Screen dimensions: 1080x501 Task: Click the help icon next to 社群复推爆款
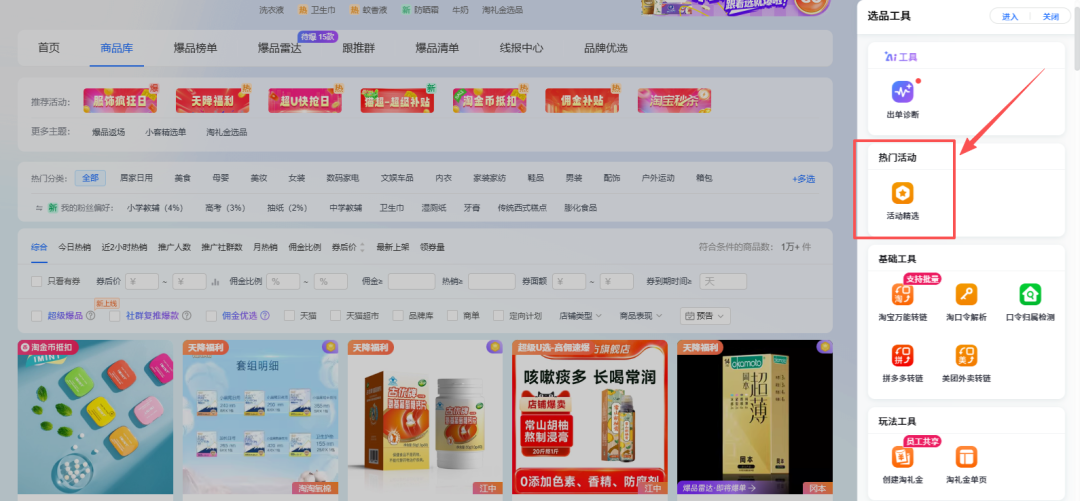click(x=187, y=316)
